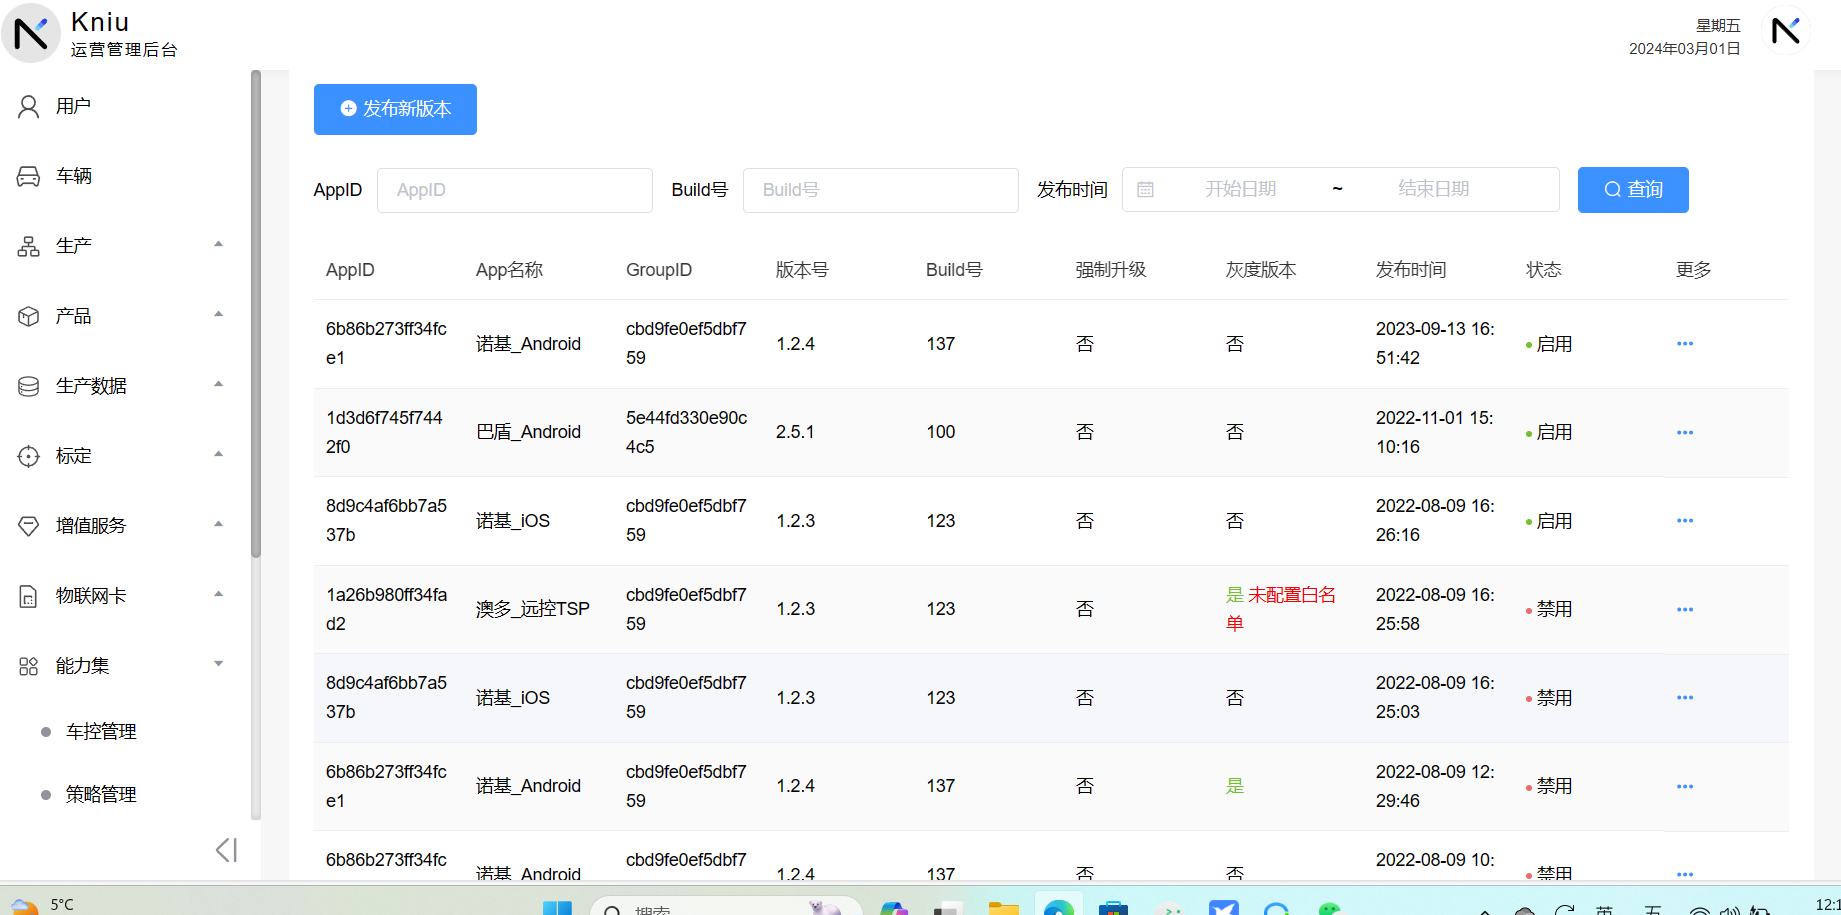The image size is (1841, 915).
Task: Expand the 生产数据 menu arrow
Action: tap(218, 384)
